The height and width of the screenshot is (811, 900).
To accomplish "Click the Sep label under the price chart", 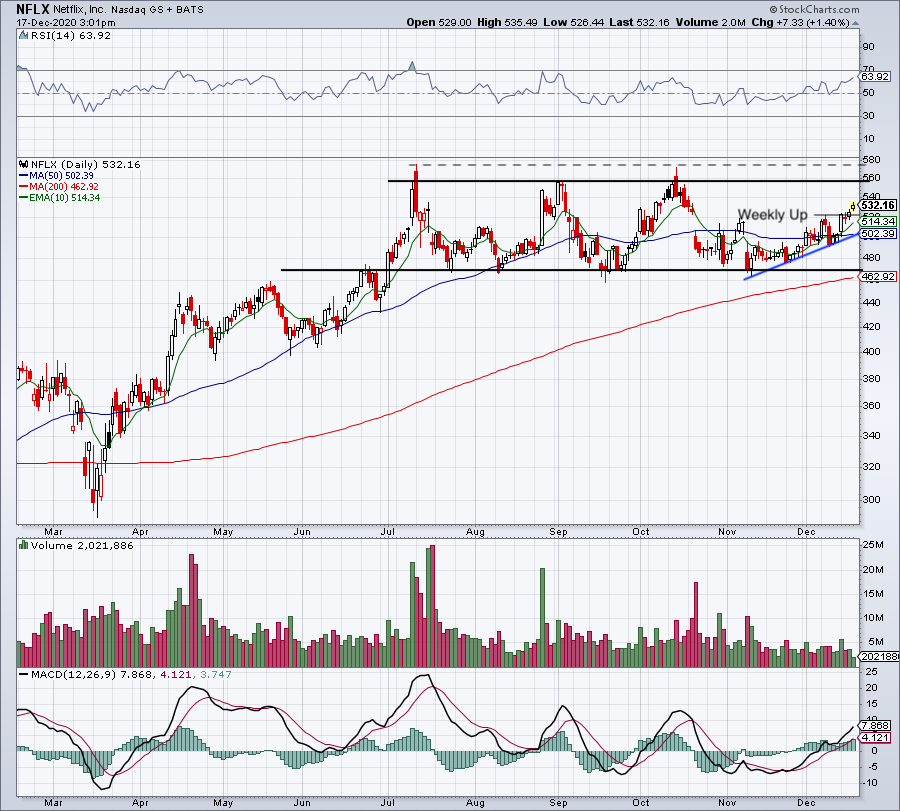I will click(558, 531).
